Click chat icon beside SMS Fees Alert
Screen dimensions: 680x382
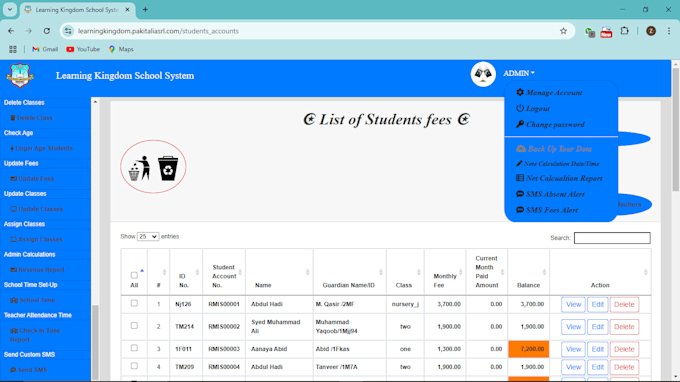tap(520, 210)
